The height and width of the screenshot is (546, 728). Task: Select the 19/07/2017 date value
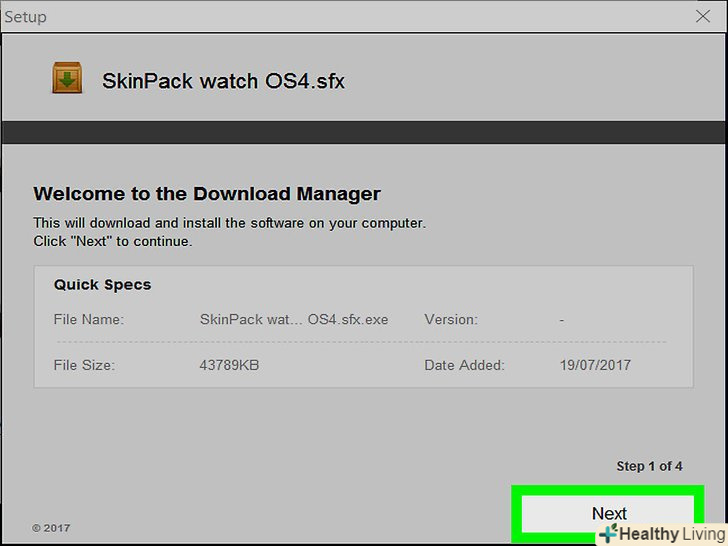pos(595,365)
